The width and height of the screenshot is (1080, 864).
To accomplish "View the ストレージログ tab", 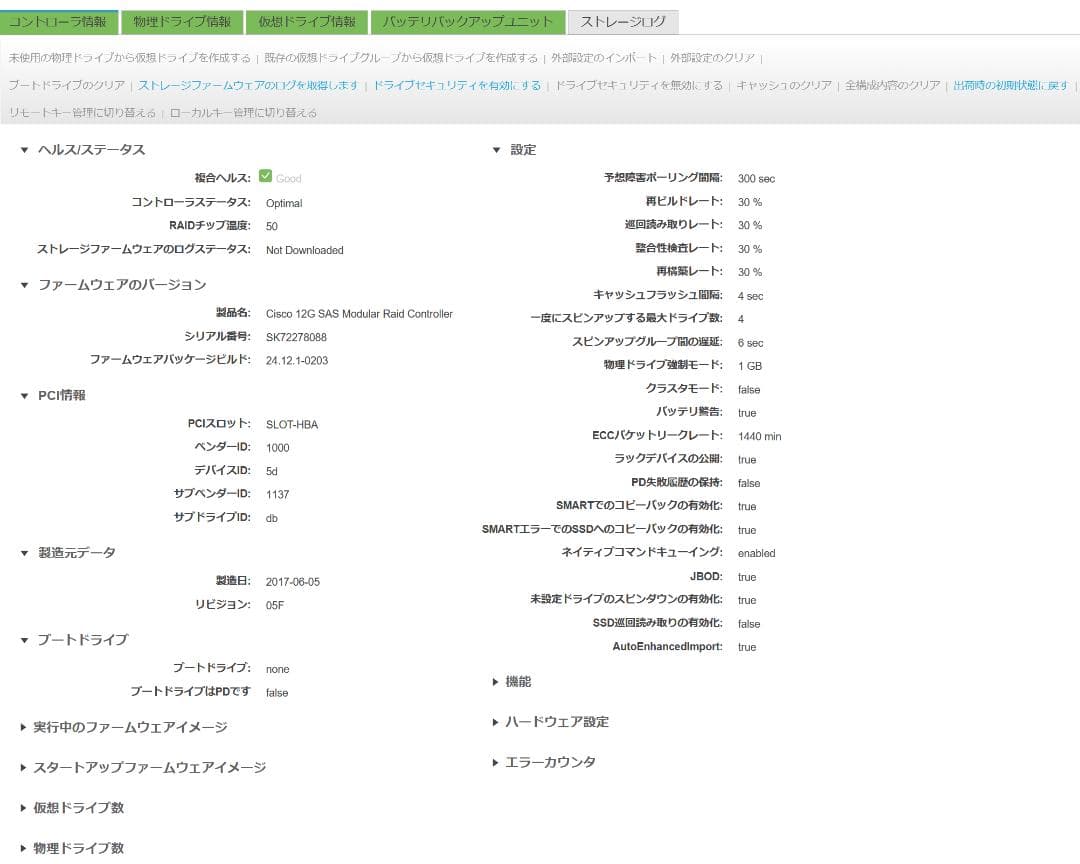I will (622, 19).
